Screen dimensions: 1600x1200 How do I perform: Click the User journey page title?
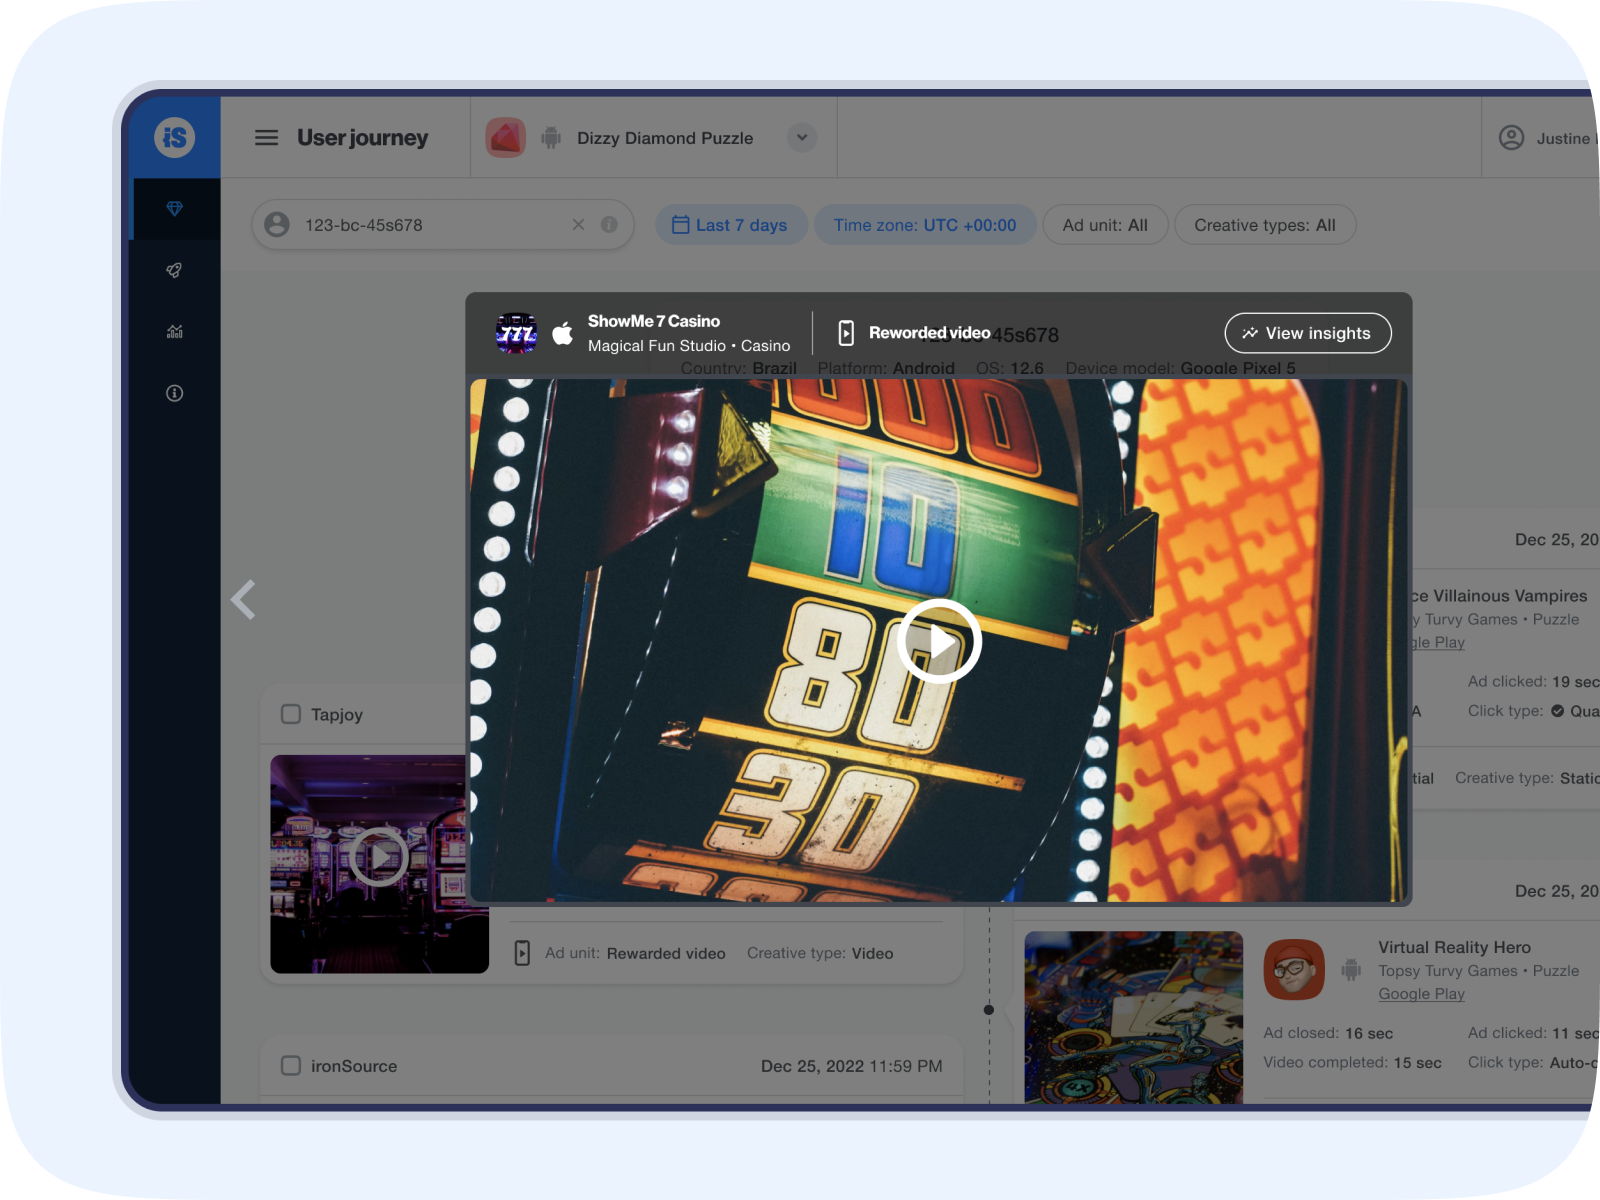tap(363, 138)
